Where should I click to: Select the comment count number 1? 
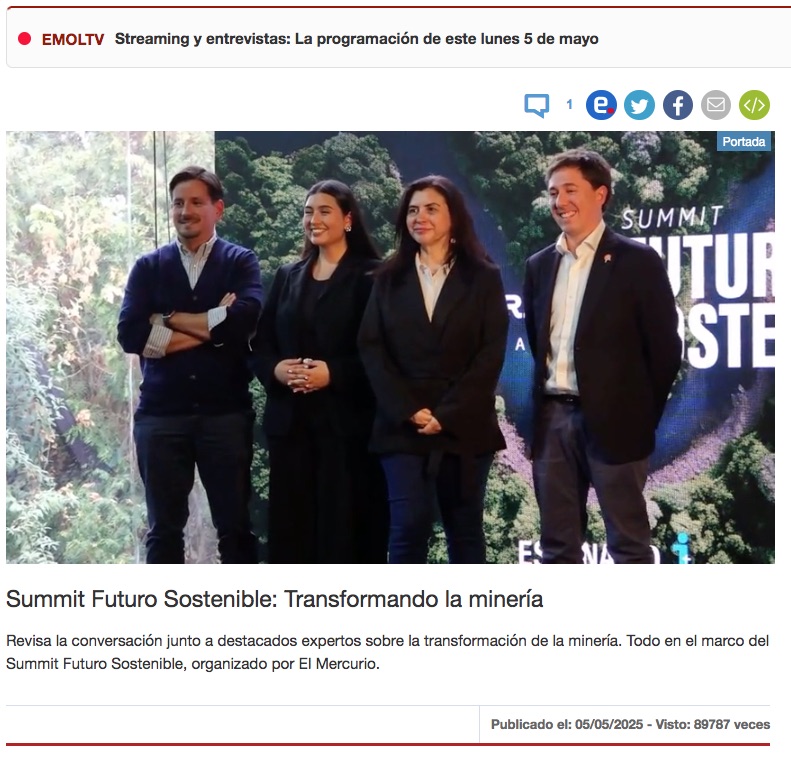[570, 104]
